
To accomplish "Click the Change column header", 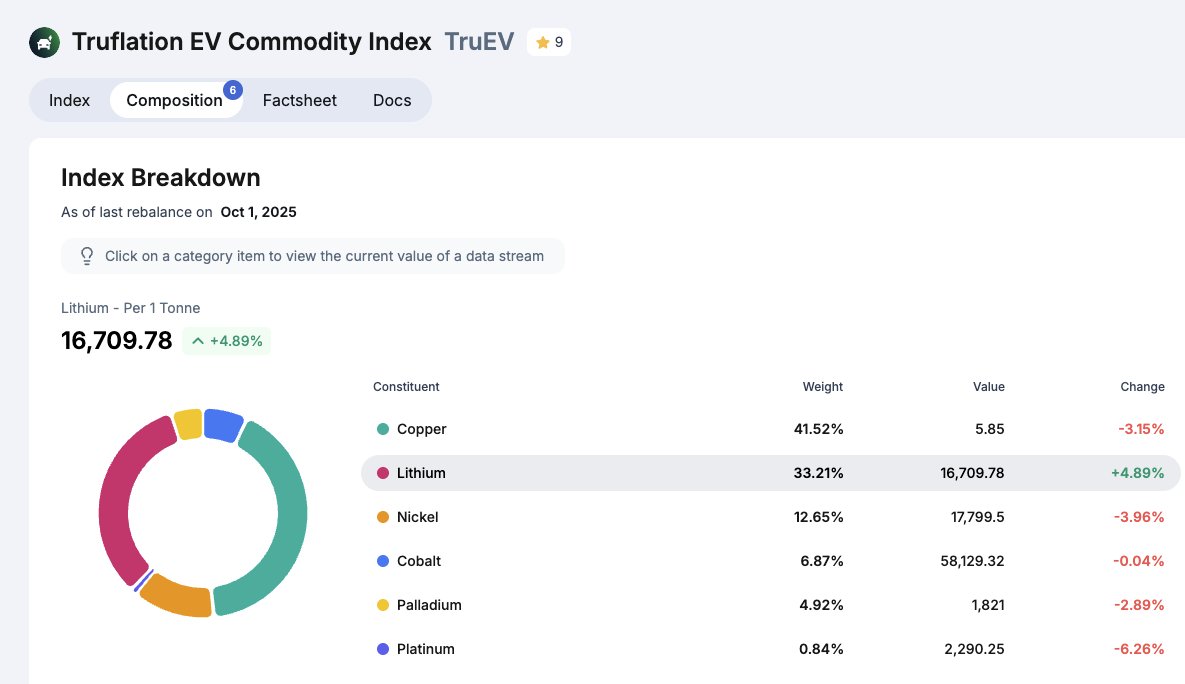I will pos(1142,386).
